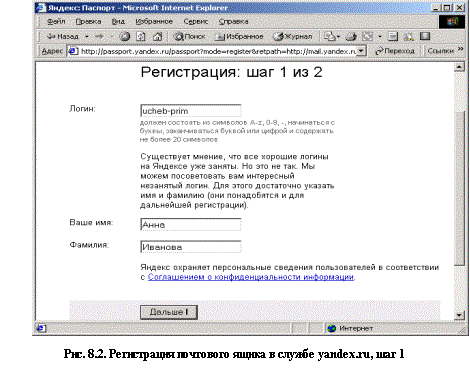The width and height of the screenshot is (470, 379).
Task: Click the Фамилия input field
Action: (x=190, y=247)
